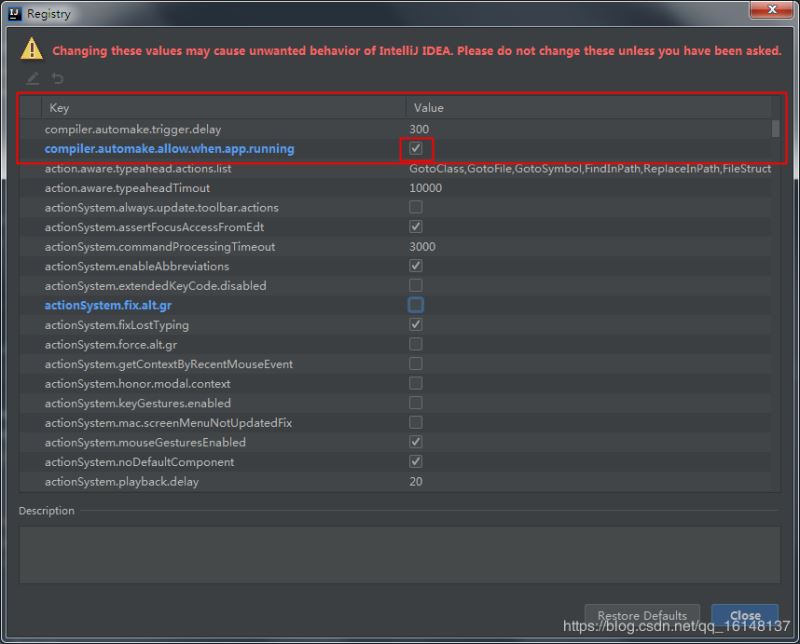Enable actionSystem.force.alt.gr checkbox

(416, 344)
